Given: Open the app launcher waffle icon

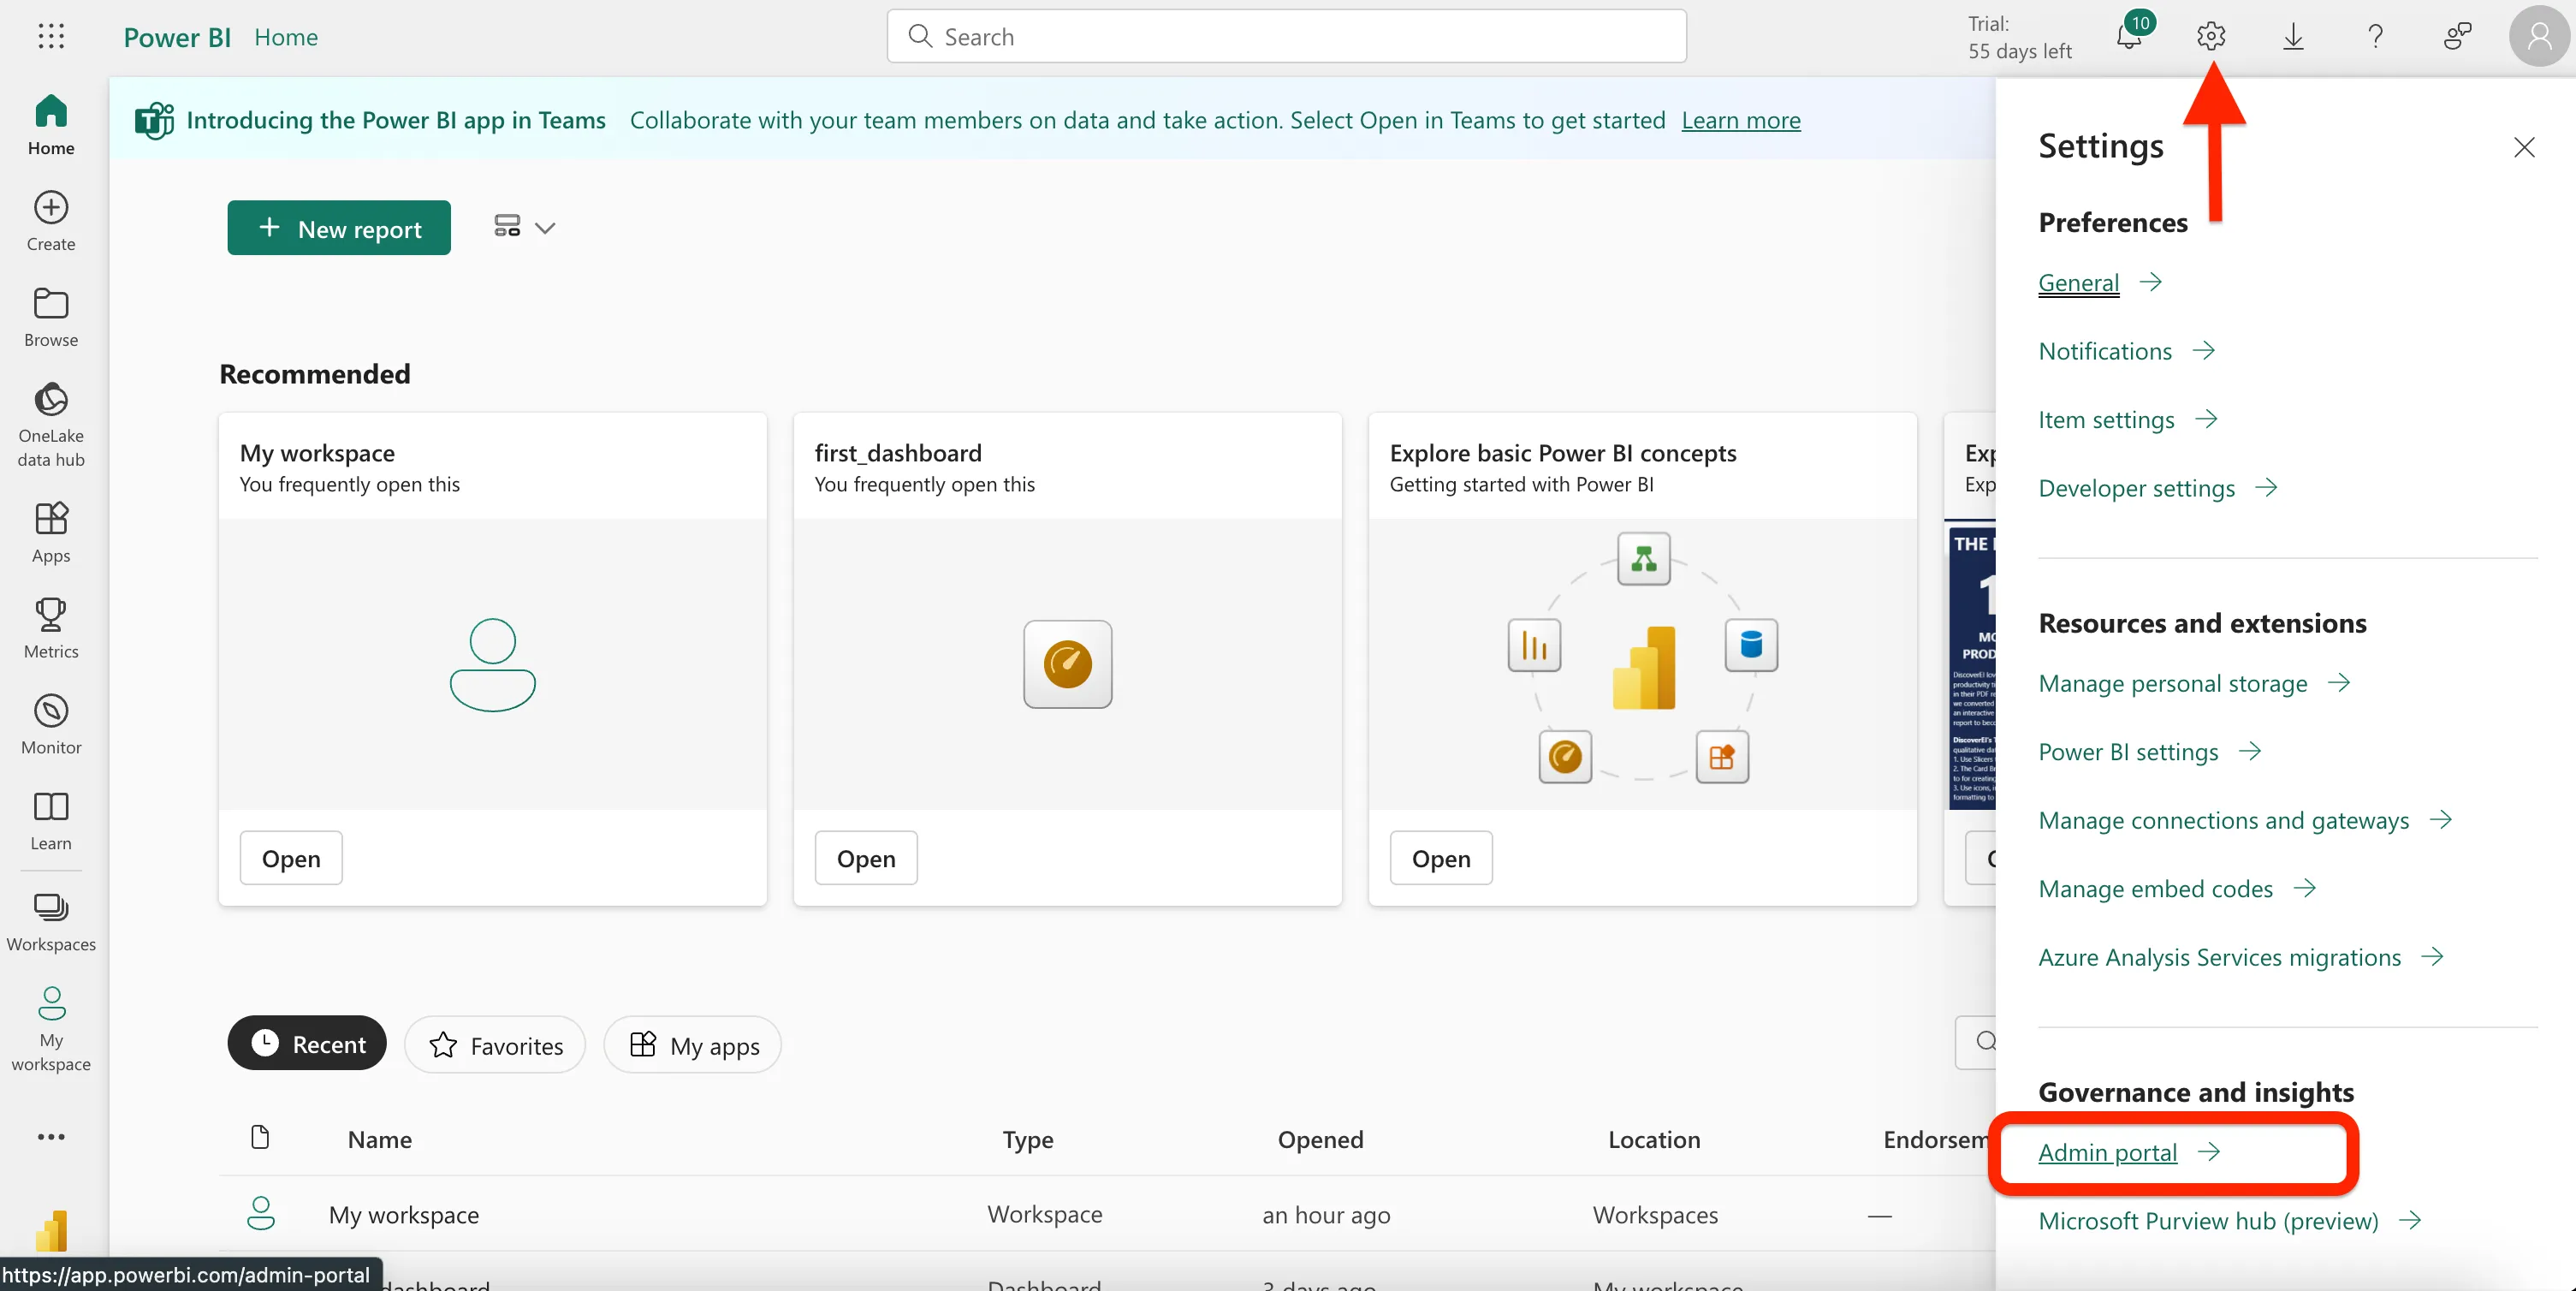Looking at the screenshot, I should pyautogui.click(x=51, y=37).
